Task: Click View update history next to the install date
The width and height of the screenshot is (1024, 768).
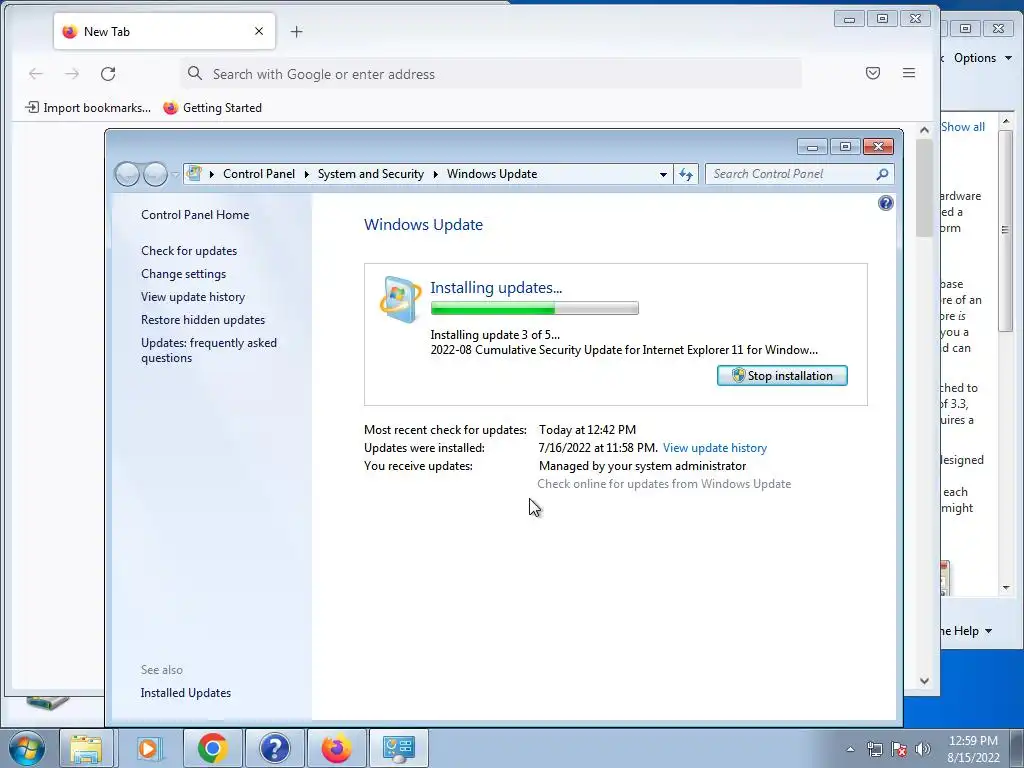Action: [x=714, y=448]
